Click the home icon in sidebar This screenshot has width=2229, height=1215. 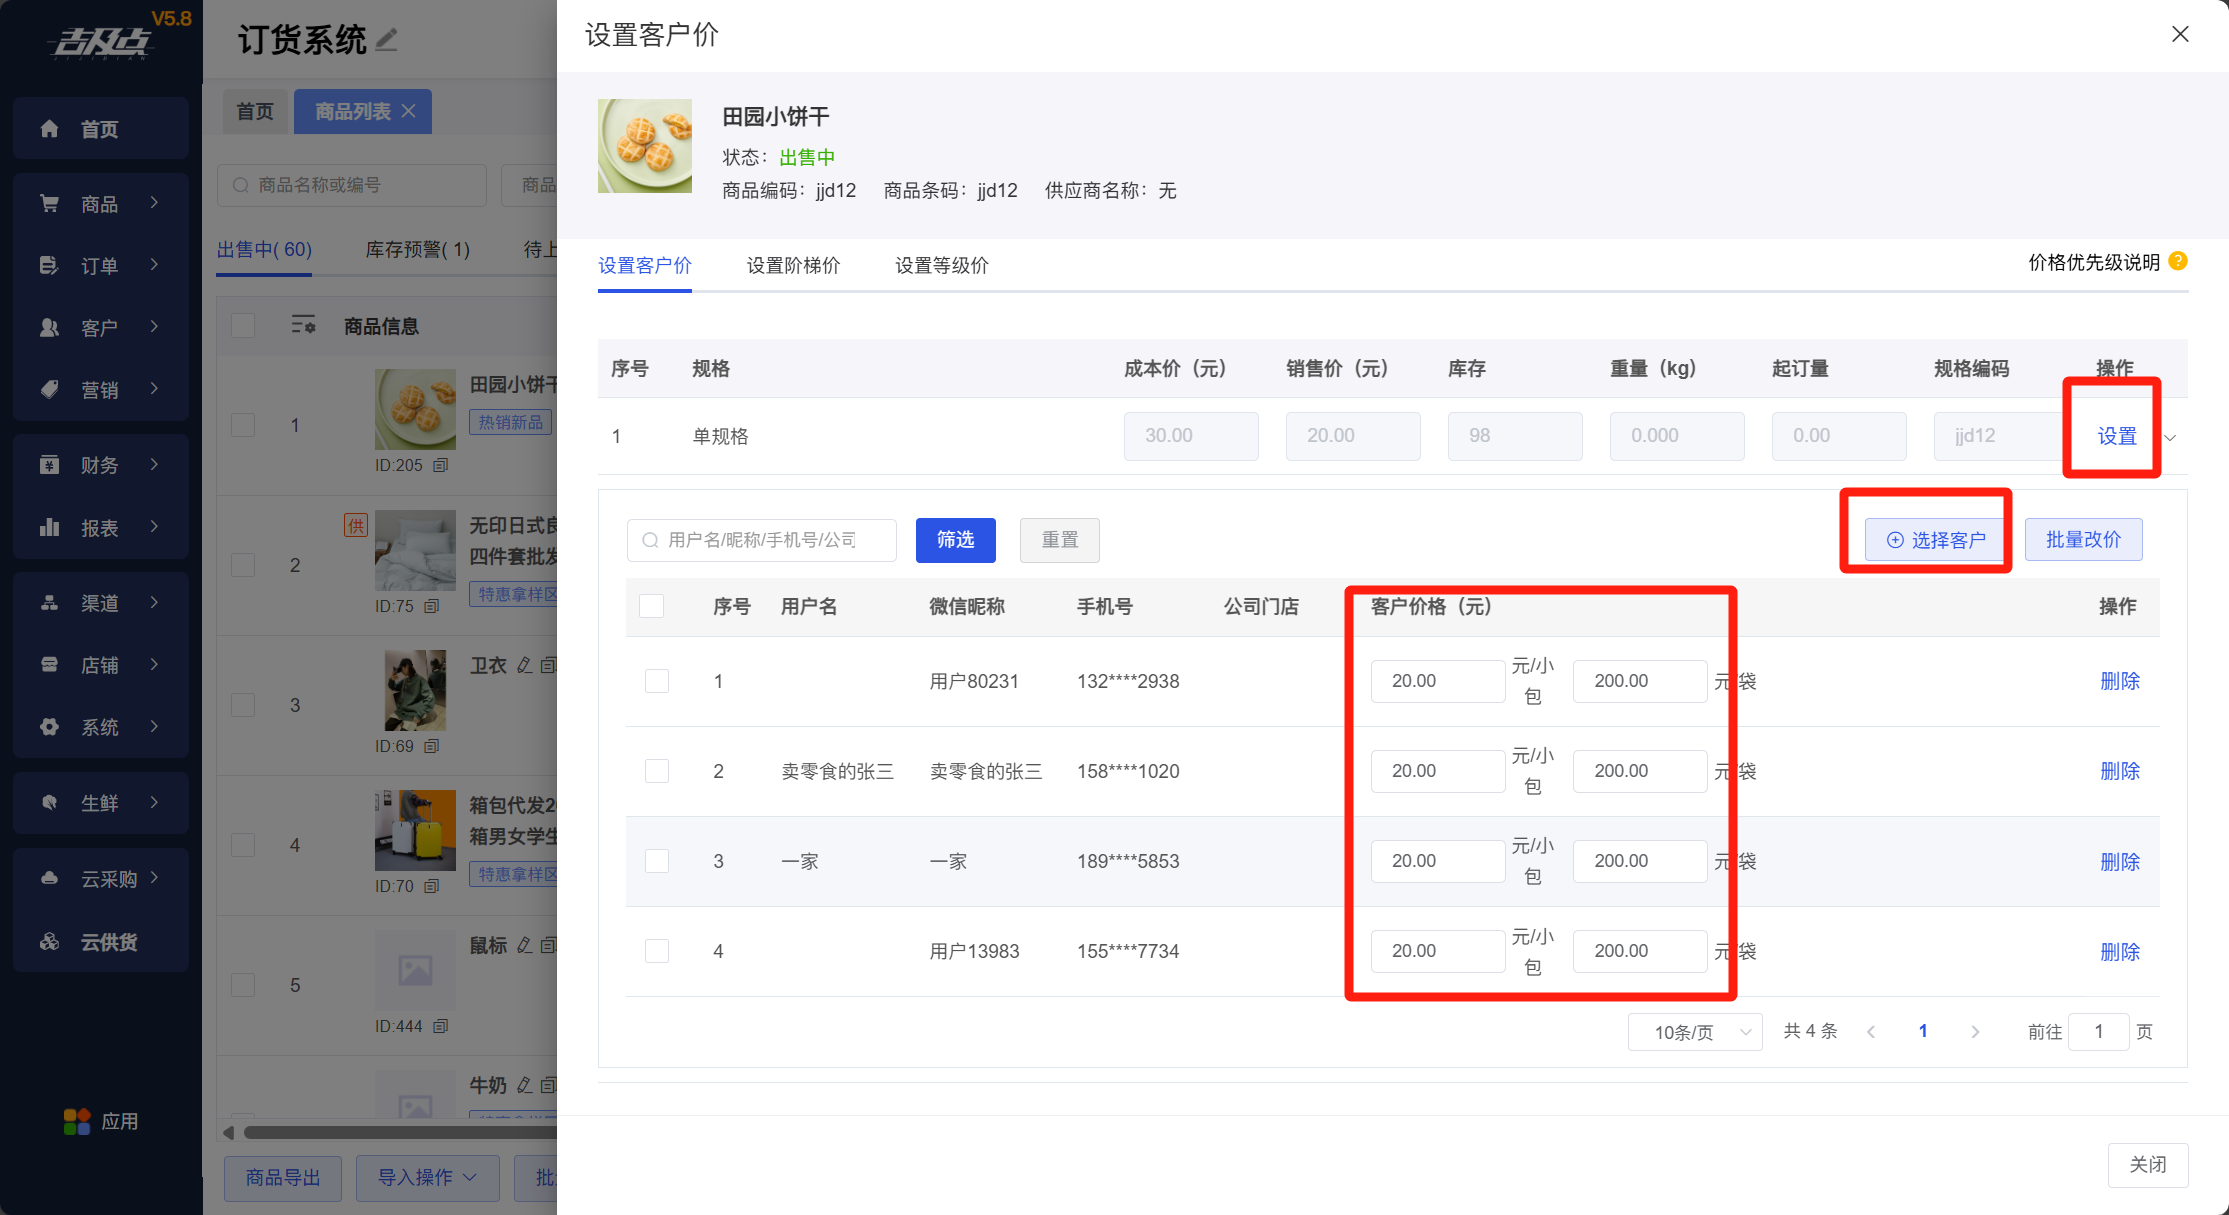pyautogui.click(x=49, y=129)
